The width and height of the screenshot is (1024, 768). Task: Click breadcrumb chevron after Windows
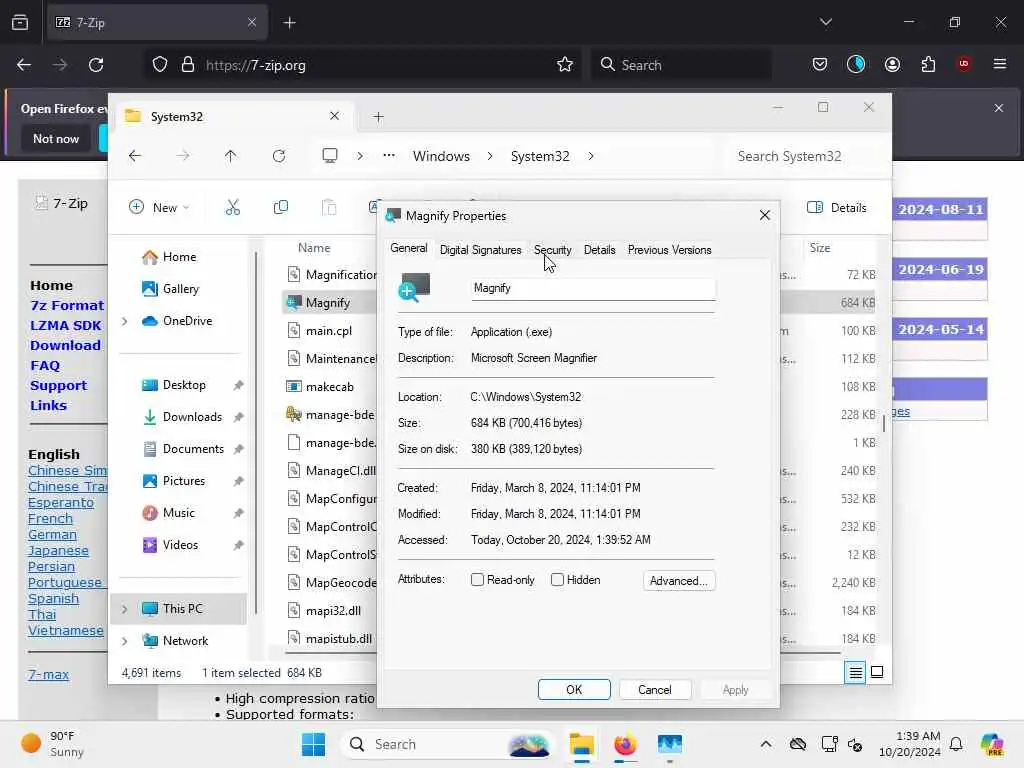point(490,156)
